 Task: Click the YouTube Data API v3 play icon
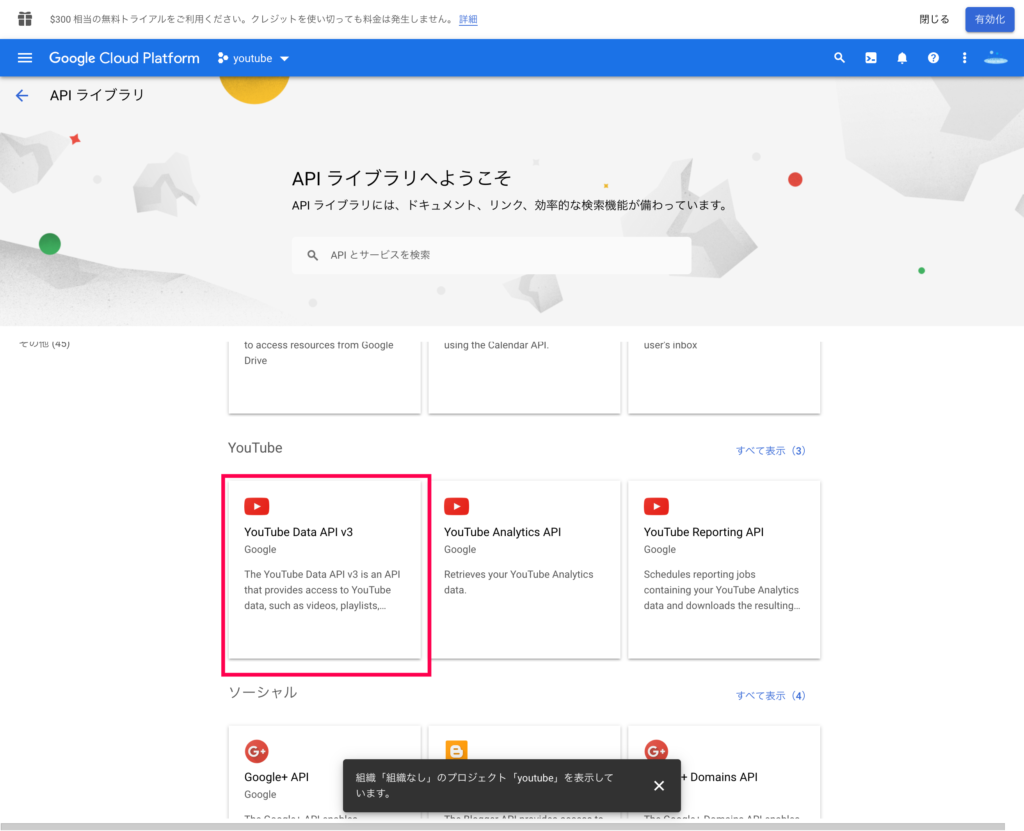click(257, 506)
